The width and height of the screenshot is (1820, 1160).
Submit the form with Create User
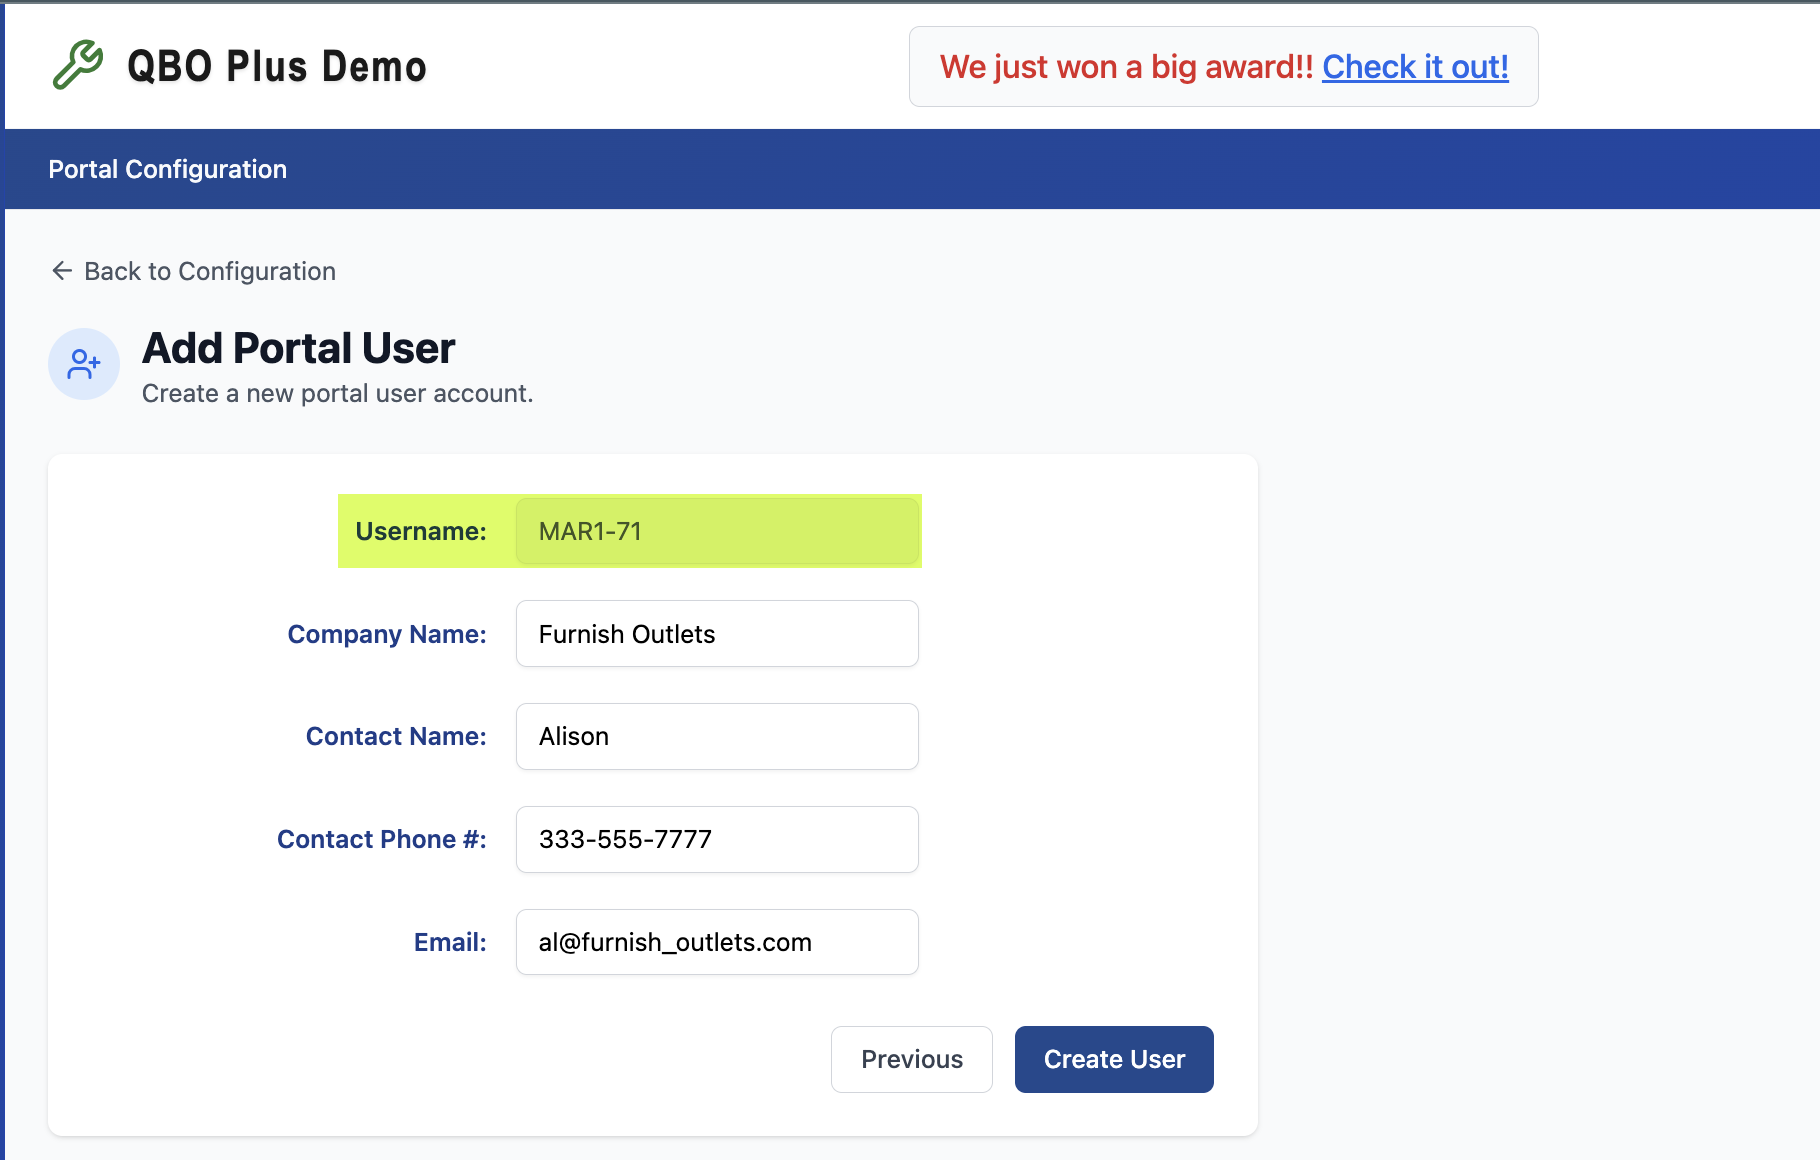(1114, 1059)
